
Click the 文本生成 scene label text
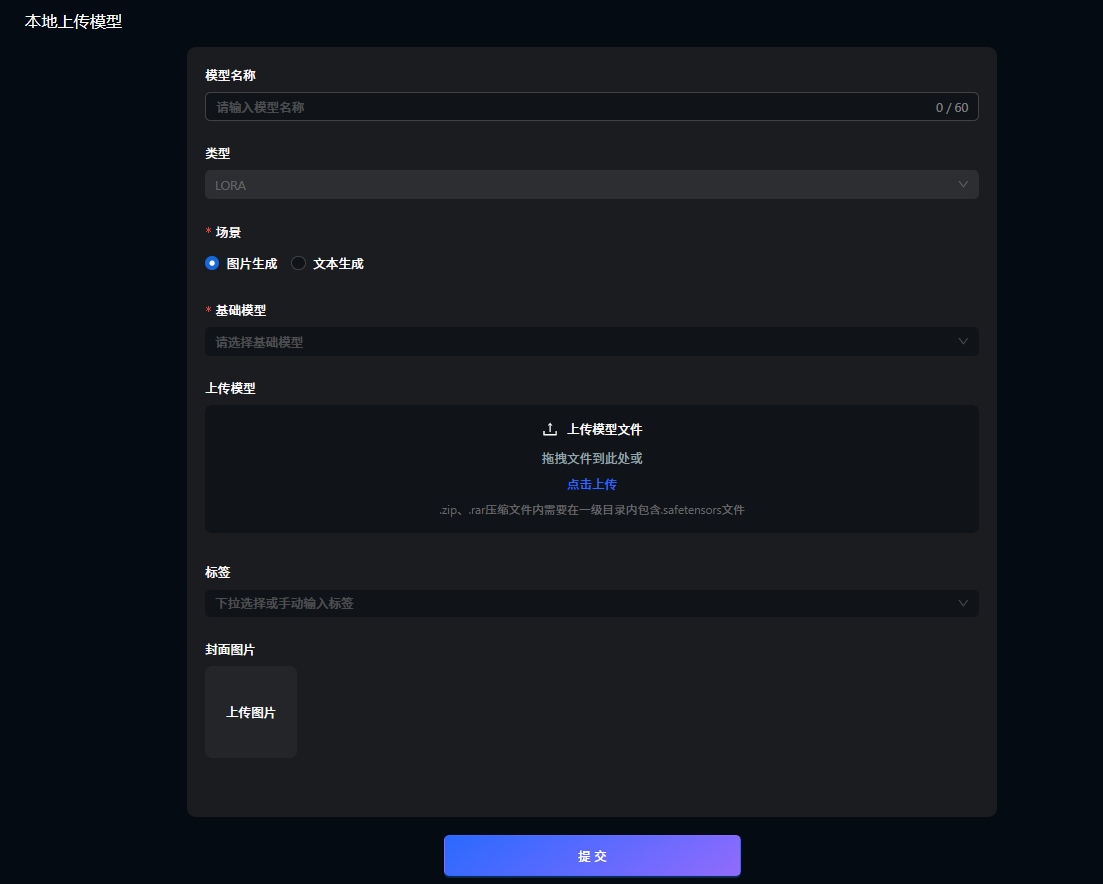(338, 264)
